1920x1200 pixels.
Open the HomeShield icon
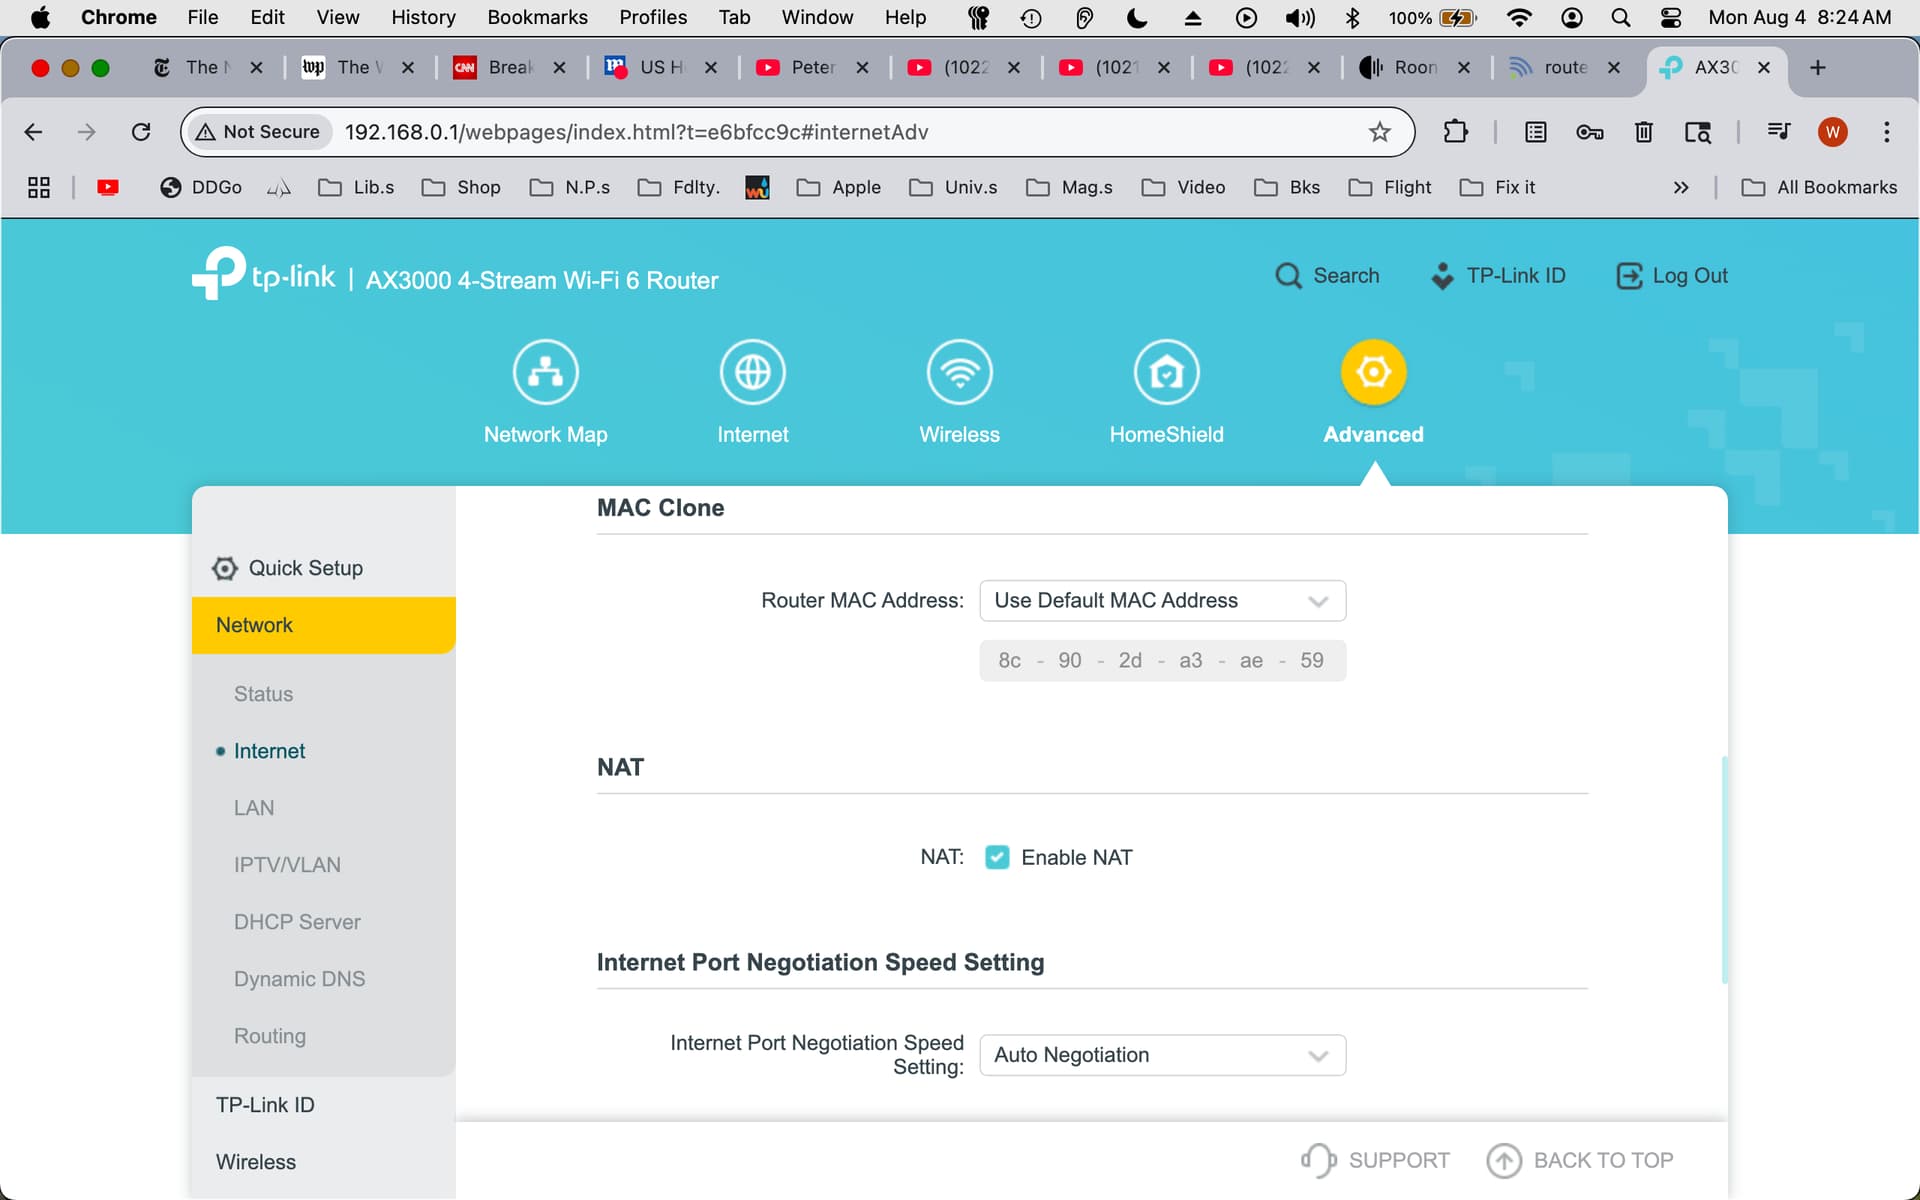point(1166,372)
